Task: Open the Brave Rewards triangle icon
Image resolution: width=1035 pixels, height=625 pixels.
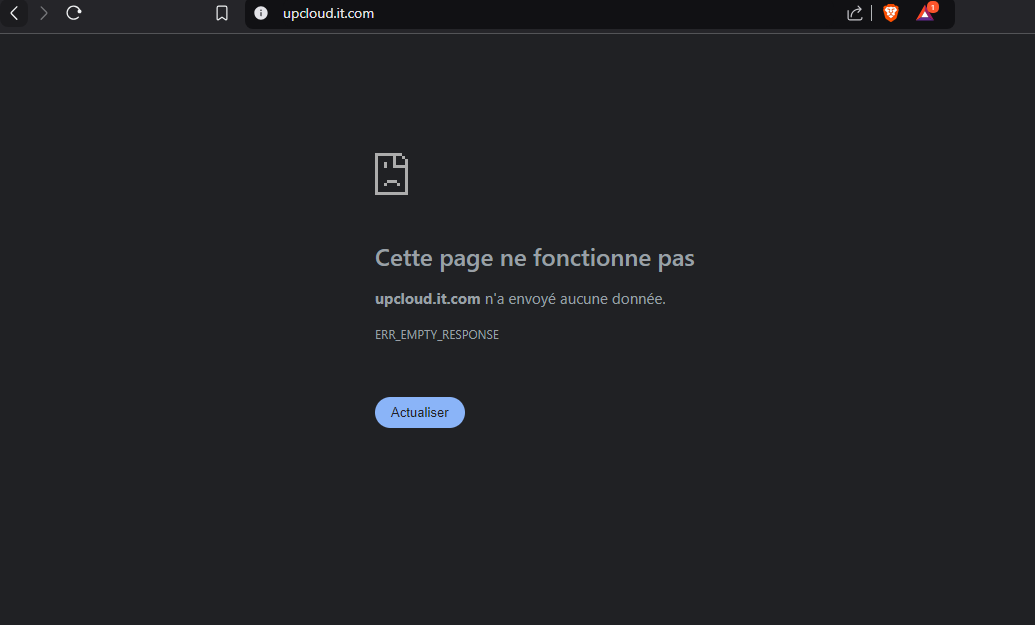Action: point(924,14)
